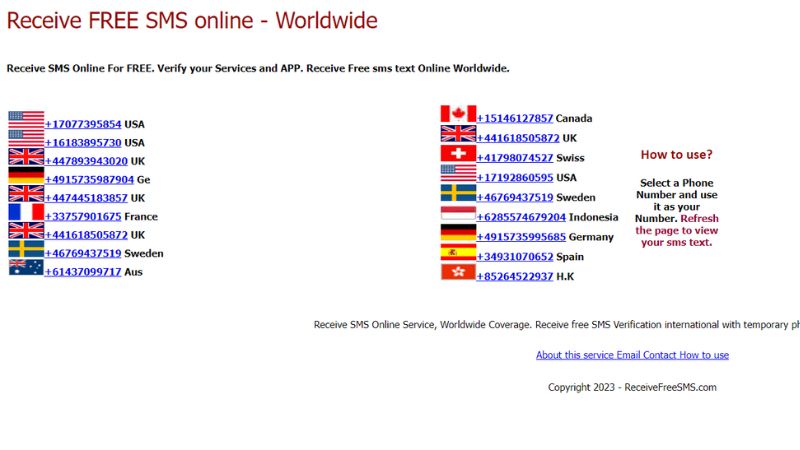
Task: Click the UK flag beside +447893943020
Action: [26, 157]
